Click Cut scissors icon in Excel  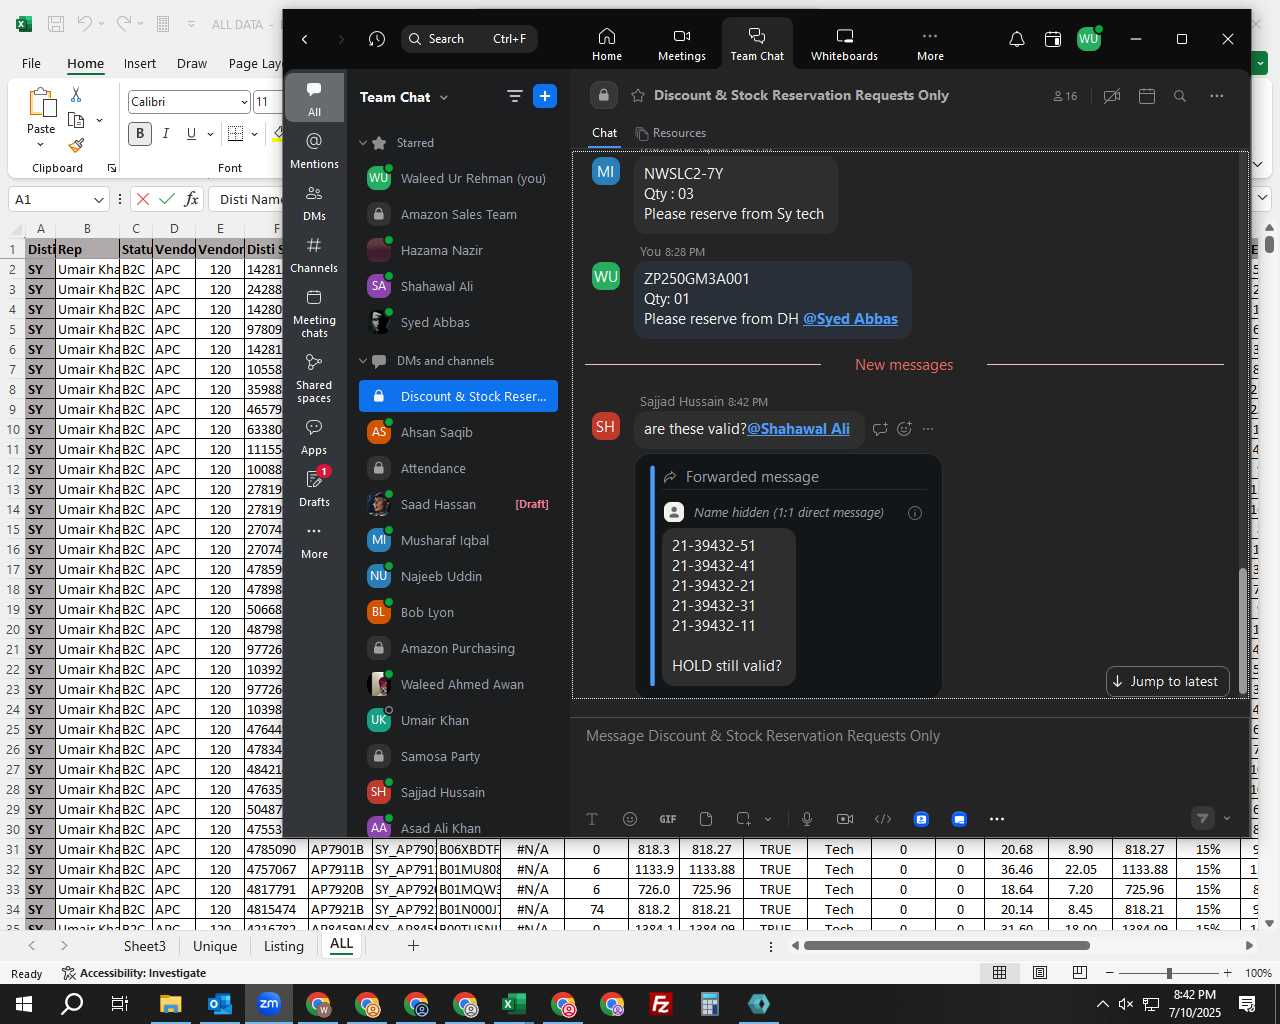[76, 95]
